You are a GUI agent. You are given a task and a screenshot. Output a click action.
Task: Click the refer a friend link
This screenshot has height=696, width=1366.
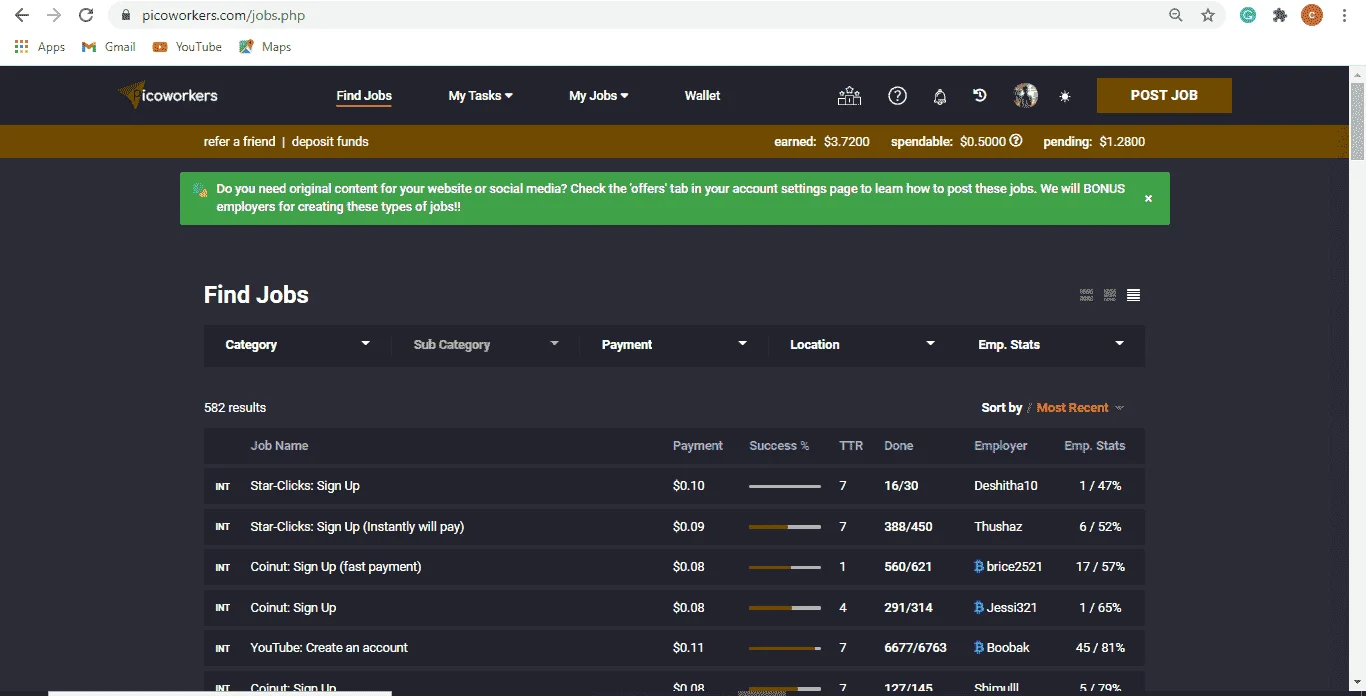point(239,141)
